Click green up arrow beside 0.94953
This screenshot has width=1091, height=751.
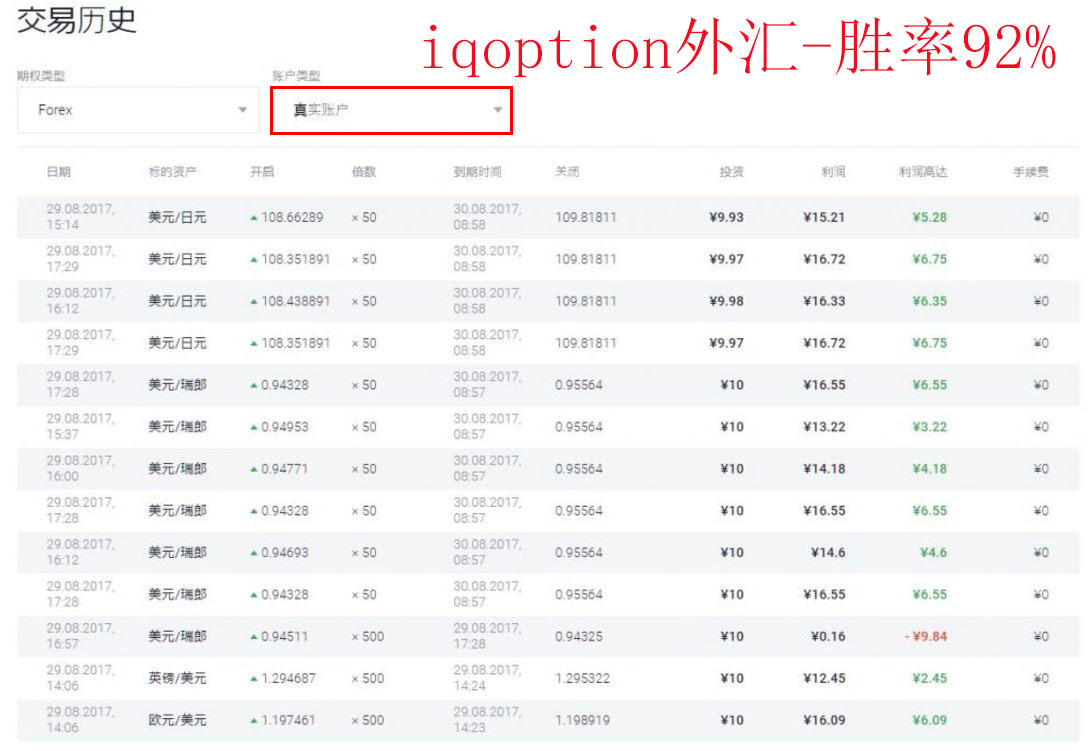(254, 427)
